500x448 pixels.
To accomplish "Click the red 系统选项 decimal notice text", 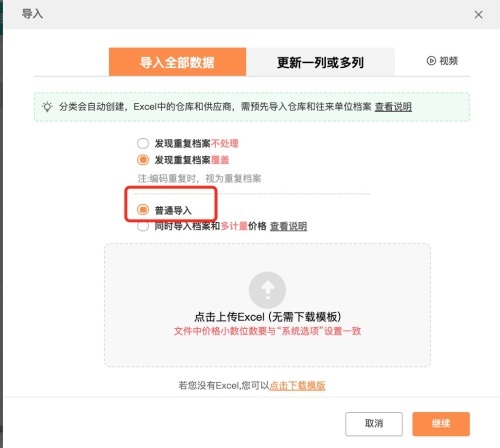I will 267,331.
